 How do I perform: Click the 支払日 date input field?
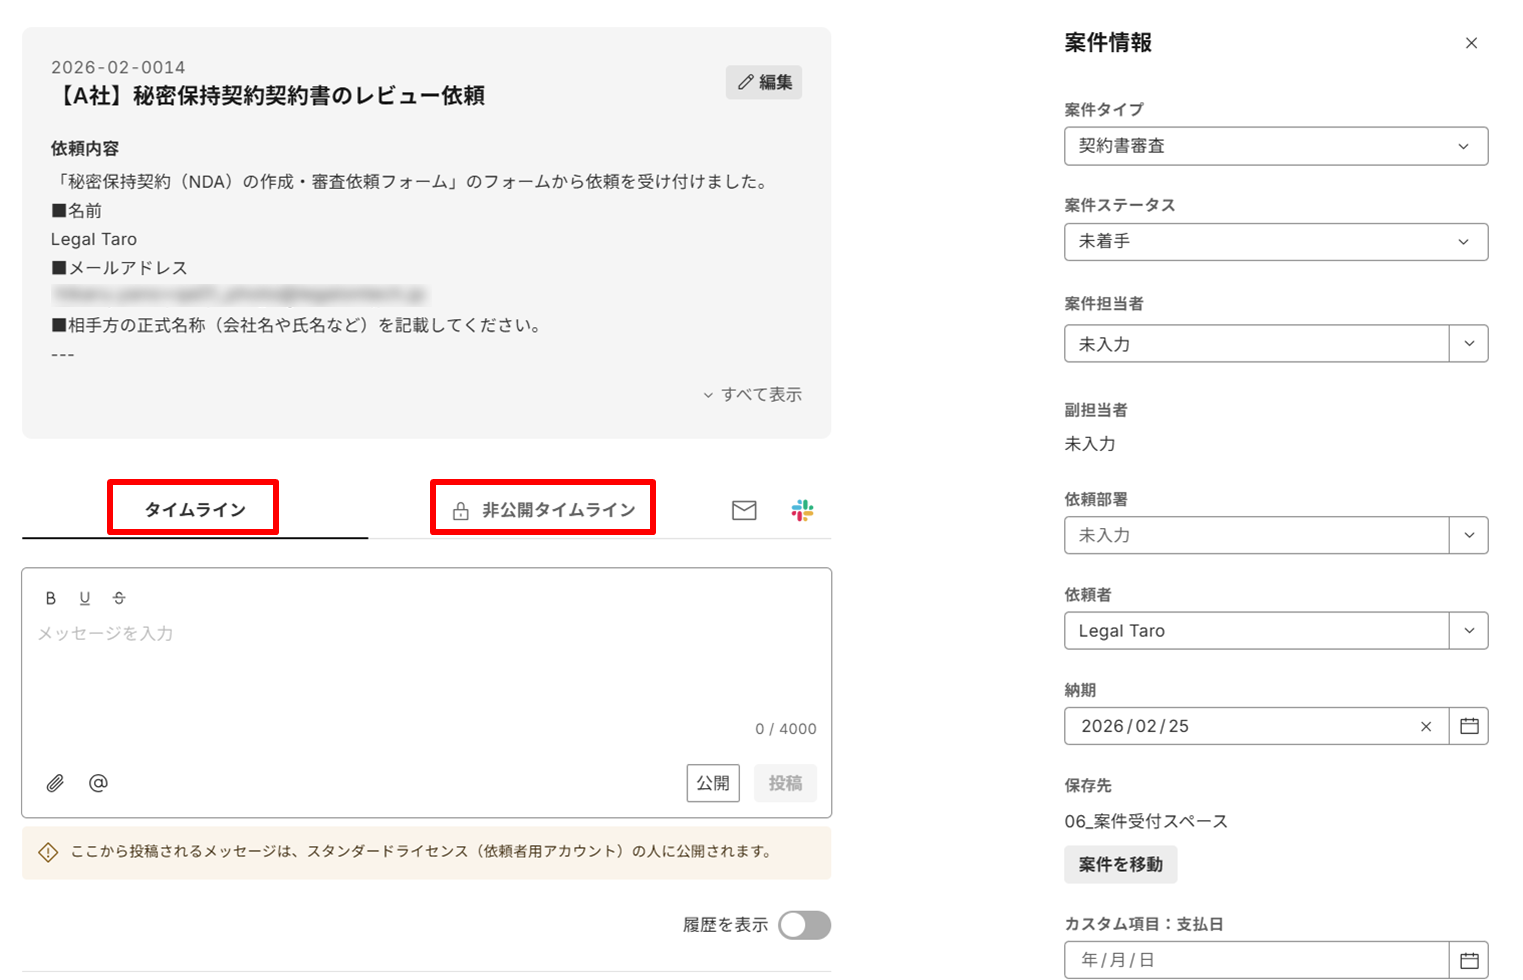[1257, 960]
